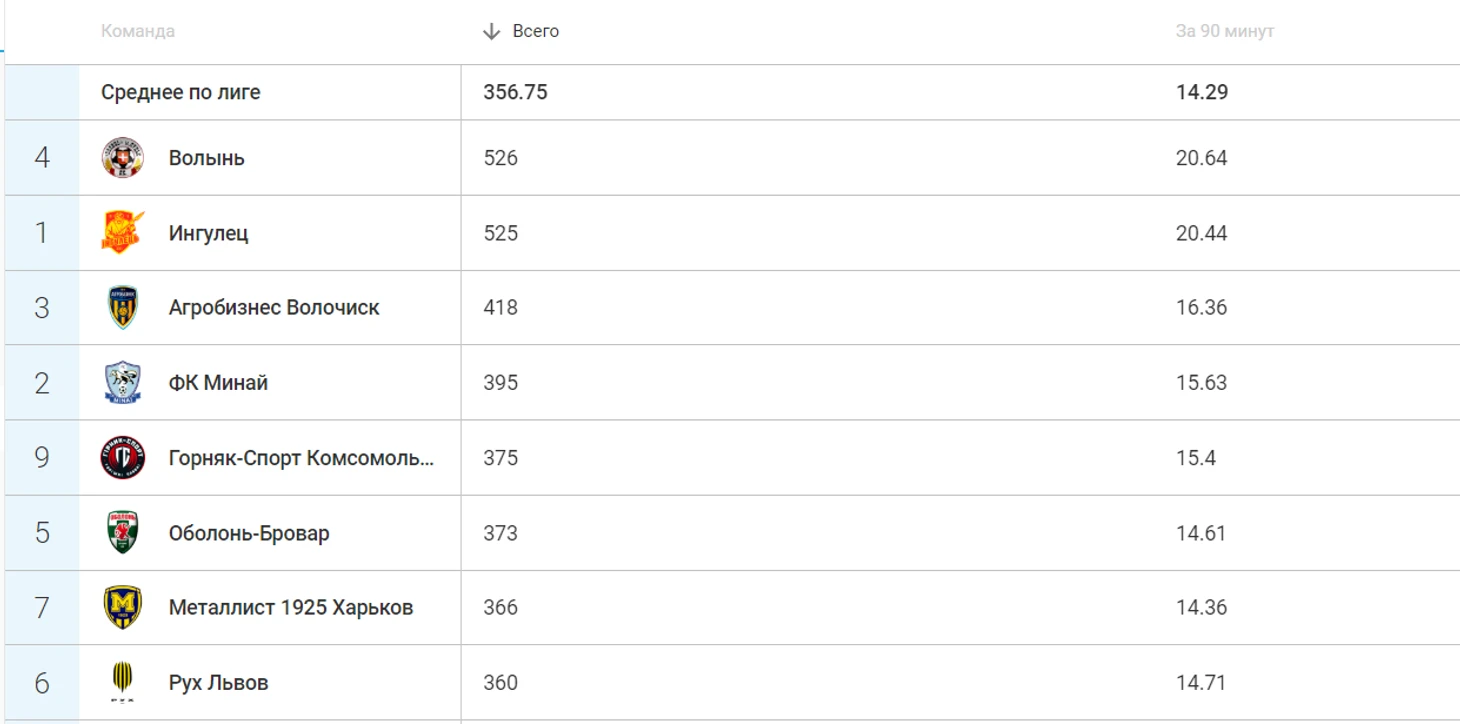The image size is (1460, 724).
Task: Open the Металлист 1925 Харьков crest
Action: click(123, 607)
